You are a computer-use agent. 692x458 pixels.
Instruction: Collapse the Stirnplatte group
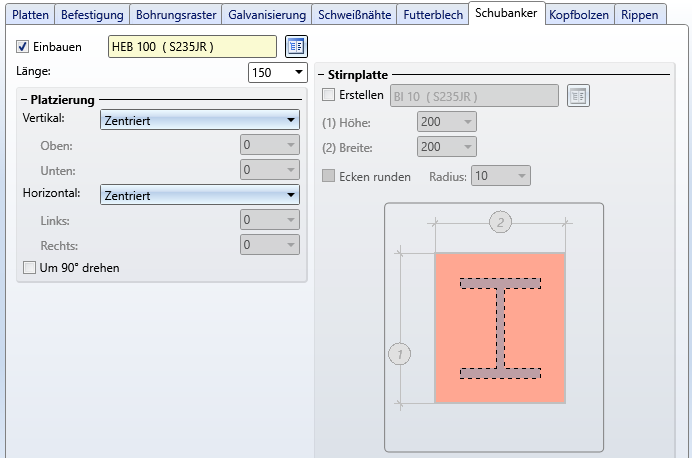click(321, 75)
